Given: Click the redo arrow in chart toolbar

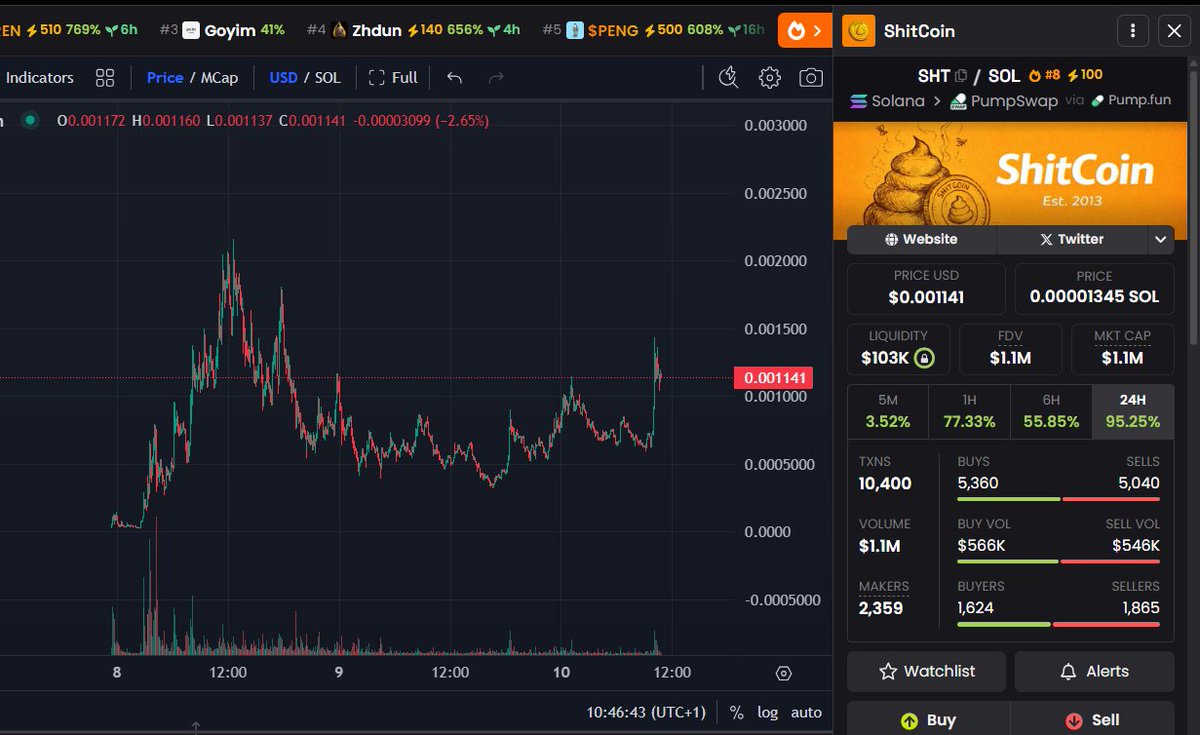Looking at the screenshot, I should click(x=496, y=77).
